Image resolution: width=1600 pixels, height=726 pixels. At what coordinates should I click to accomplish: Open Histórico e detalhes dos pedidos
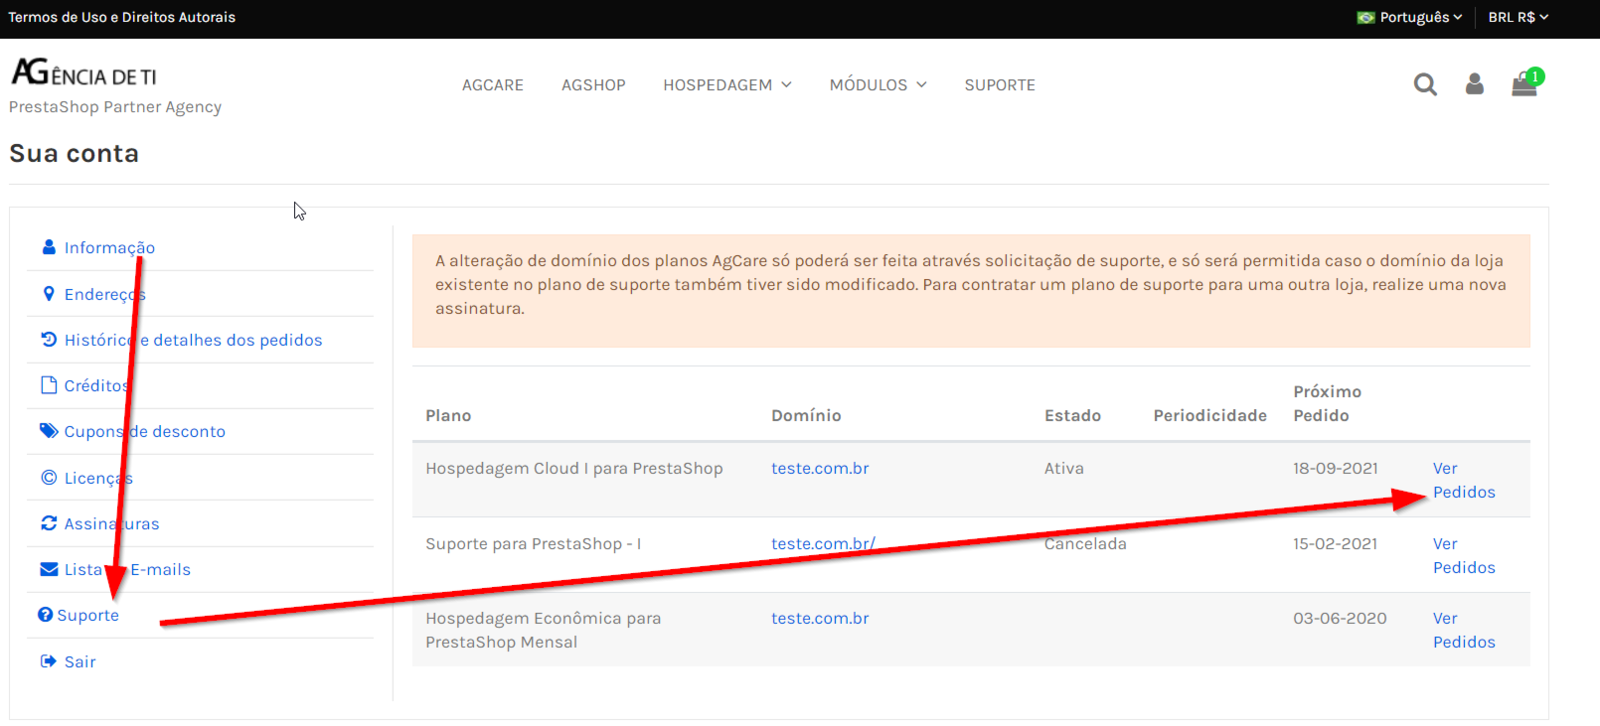[193, 340]
